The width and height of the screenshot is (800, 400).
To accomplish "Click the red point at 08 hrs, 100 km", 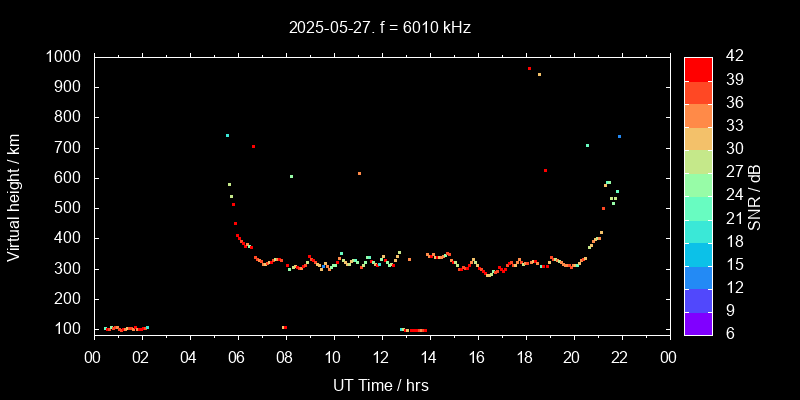I will pos(285,327).
